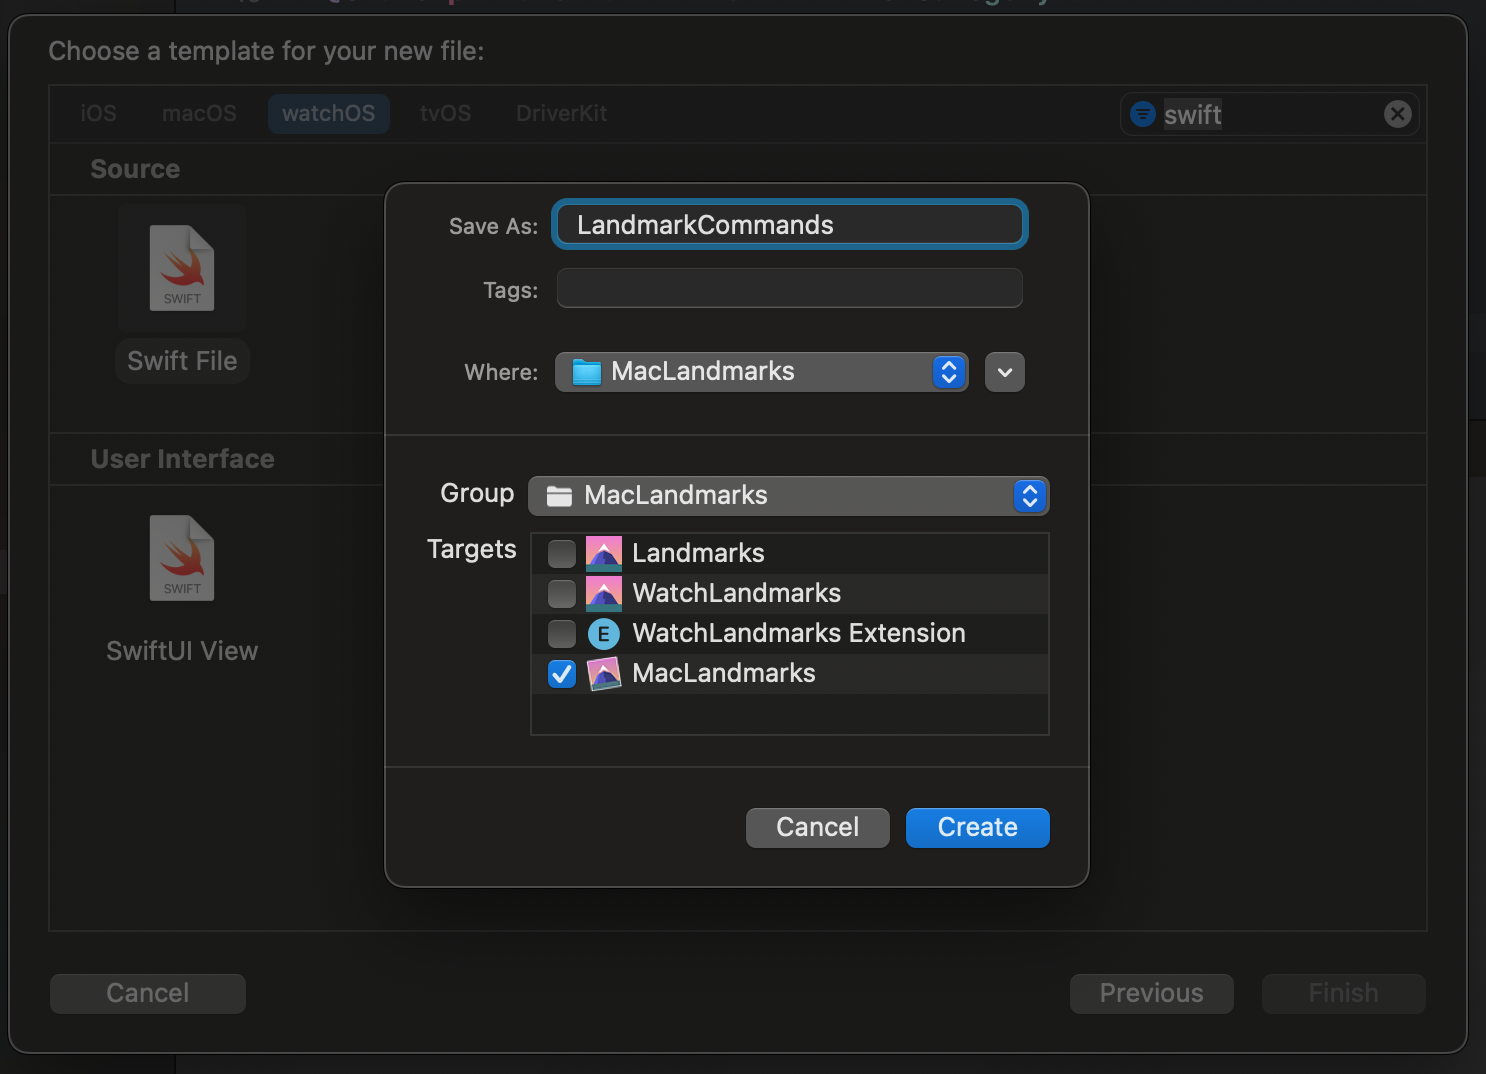Viewport: 1486px width, 1074px height.
Task: Enable the WatchLandmarks Extension target checkbox
Action: [x=562, y=633]
